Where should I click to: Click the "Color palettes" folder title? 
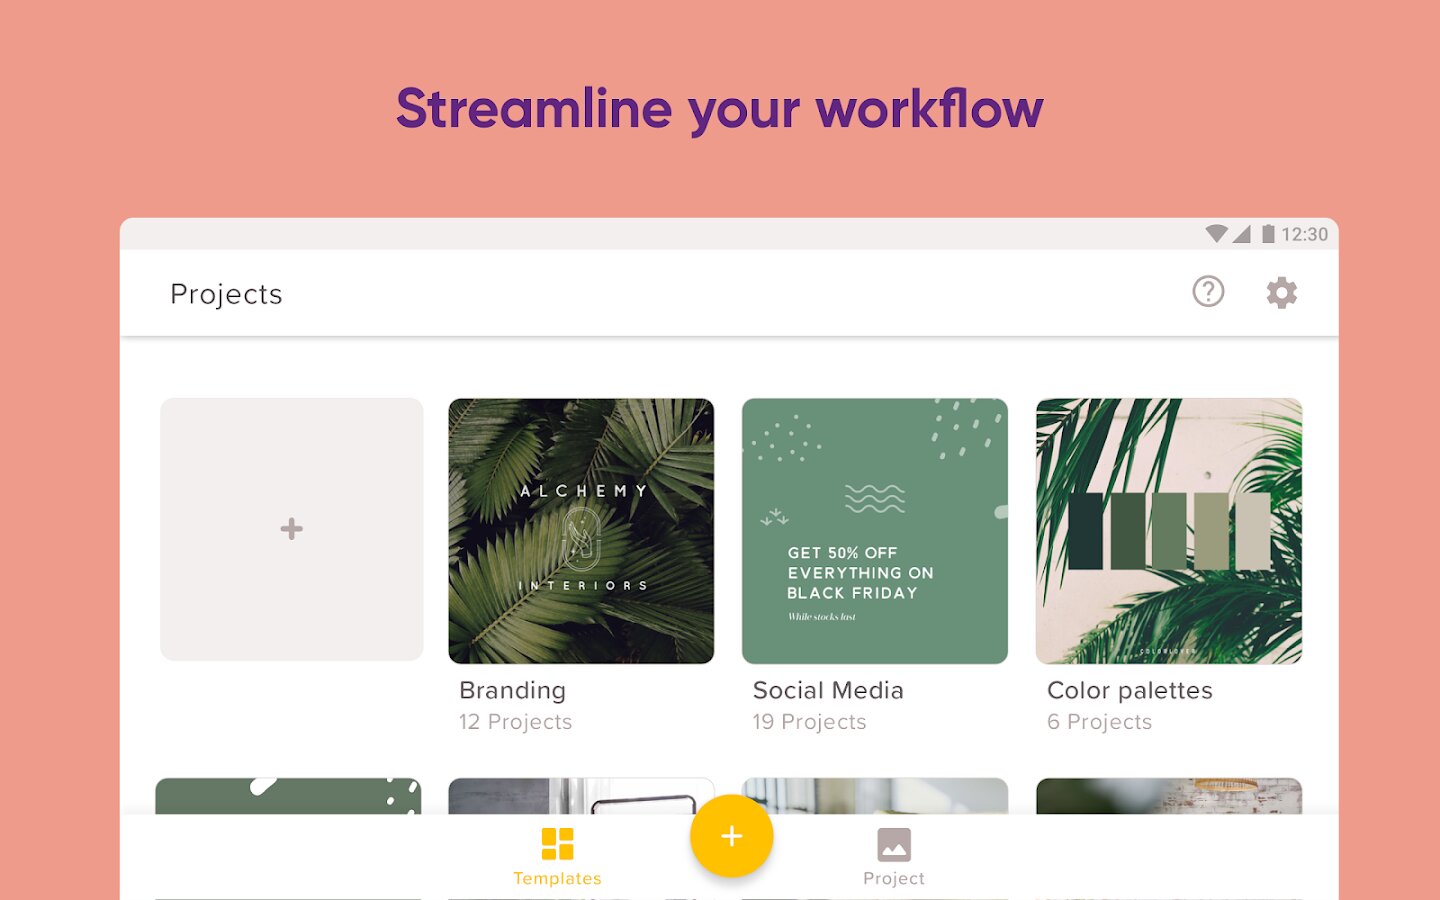1129,690
